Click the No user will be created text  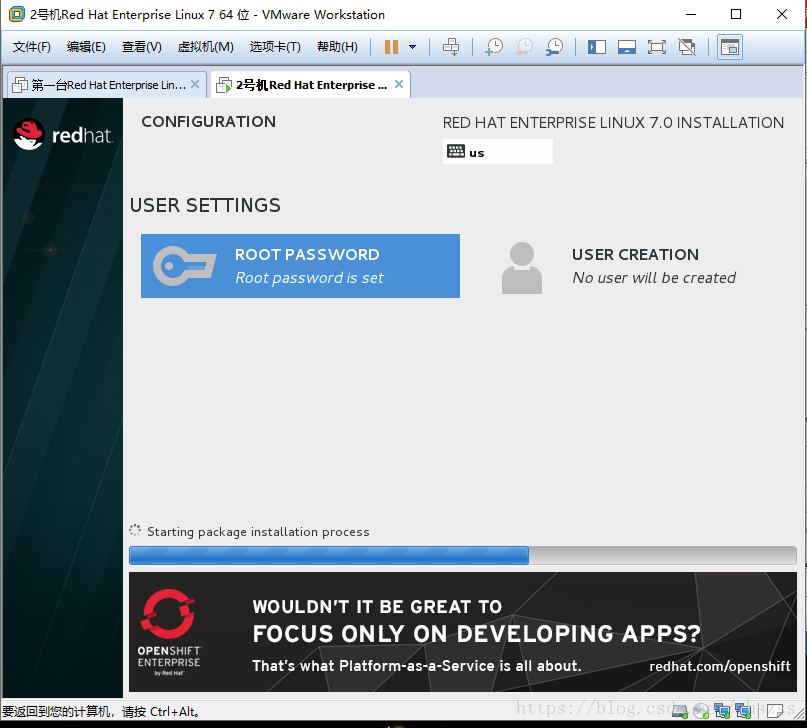pos(654,278)
